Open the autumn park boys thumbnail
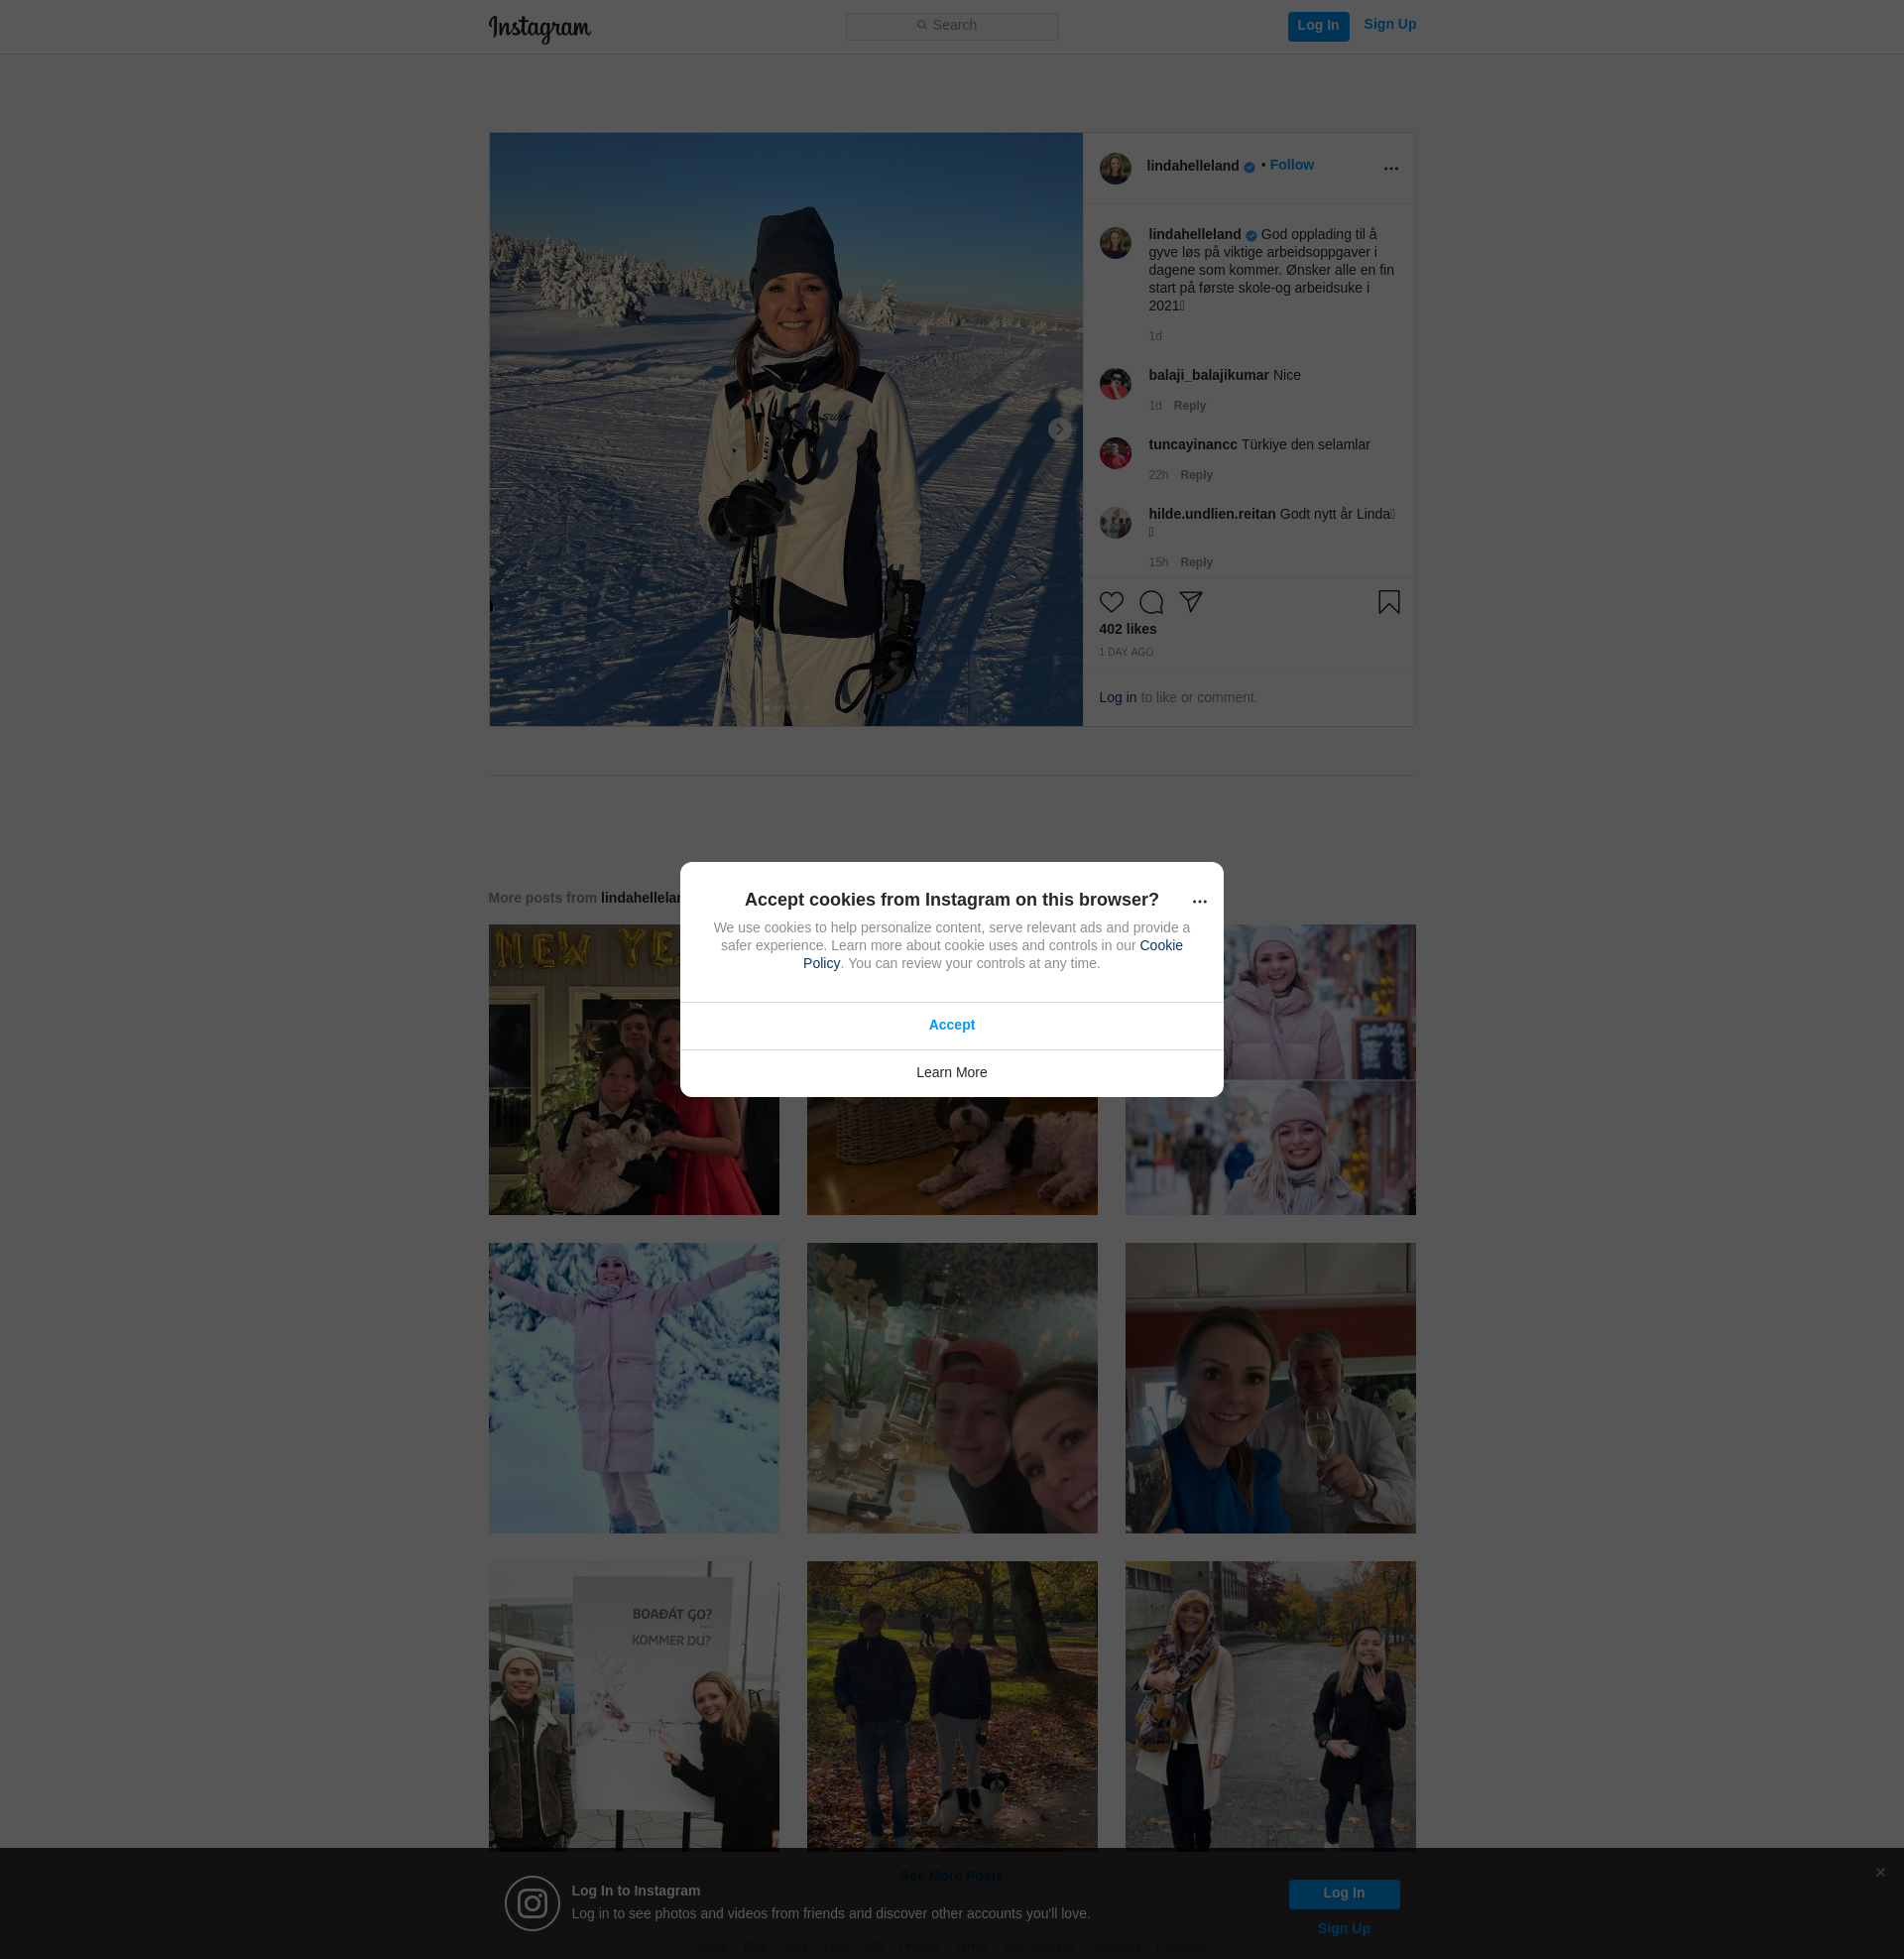The image size is (1904, 1959). (x=951, y=1706)
